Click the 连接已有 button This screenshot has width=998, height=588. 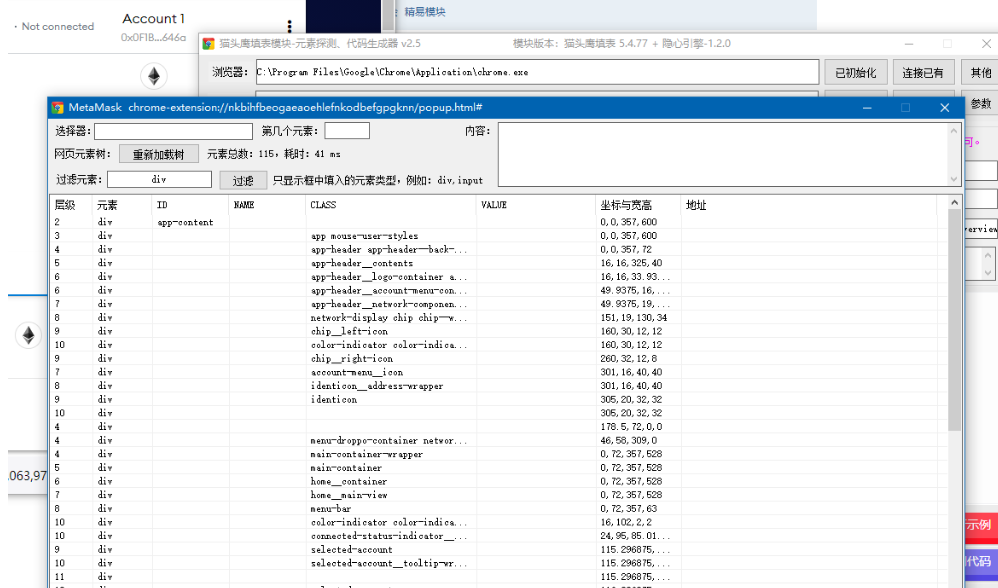coord(923,73)
